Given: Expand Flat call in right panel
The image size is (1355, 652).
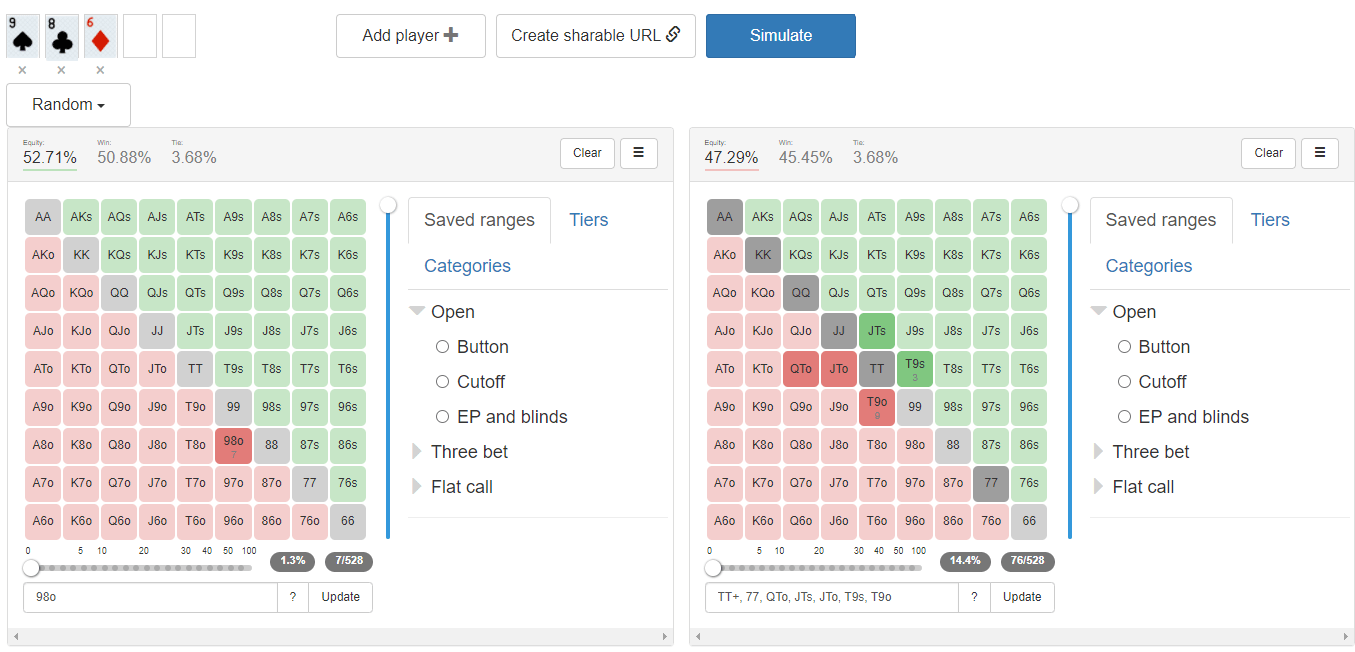Looking at the screenshot, I should [x=1143, y=487].
